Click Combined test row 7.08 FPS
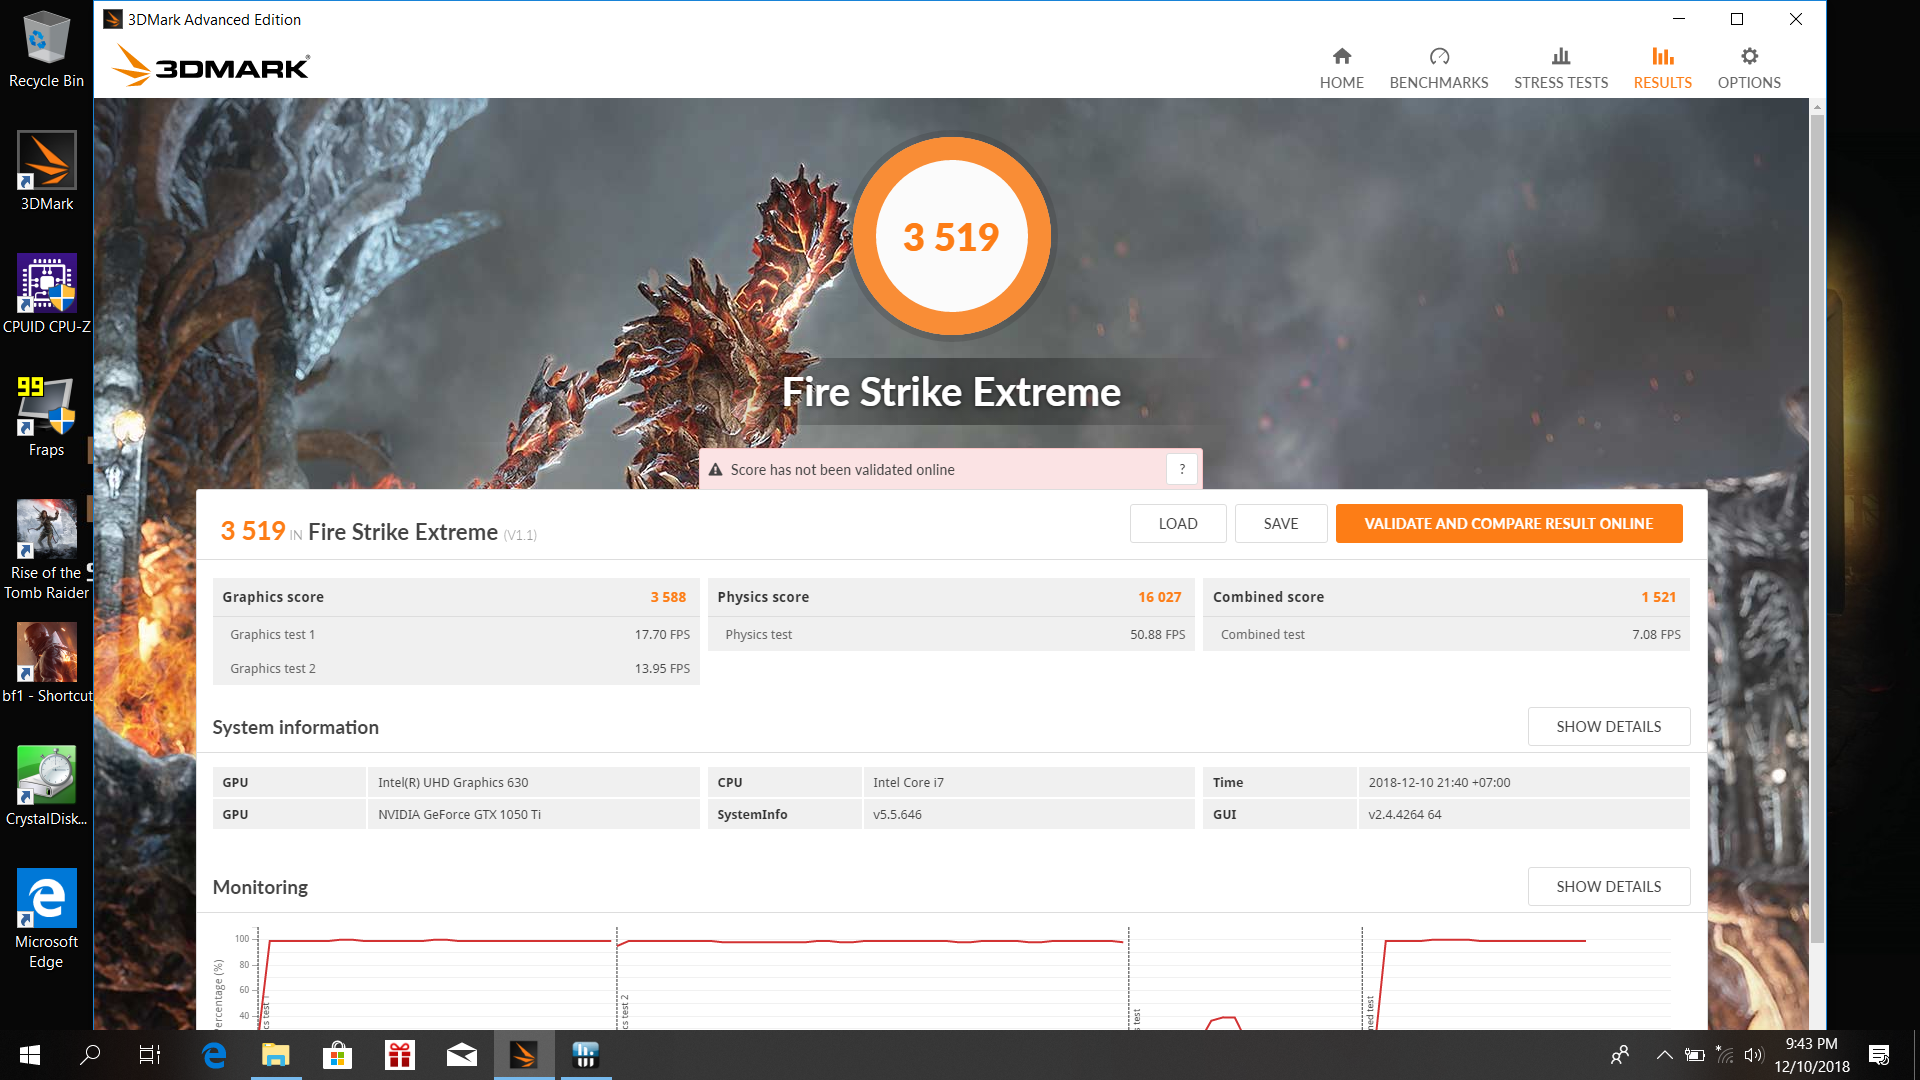The image size is (1920, 1080). click(1446, 634)
